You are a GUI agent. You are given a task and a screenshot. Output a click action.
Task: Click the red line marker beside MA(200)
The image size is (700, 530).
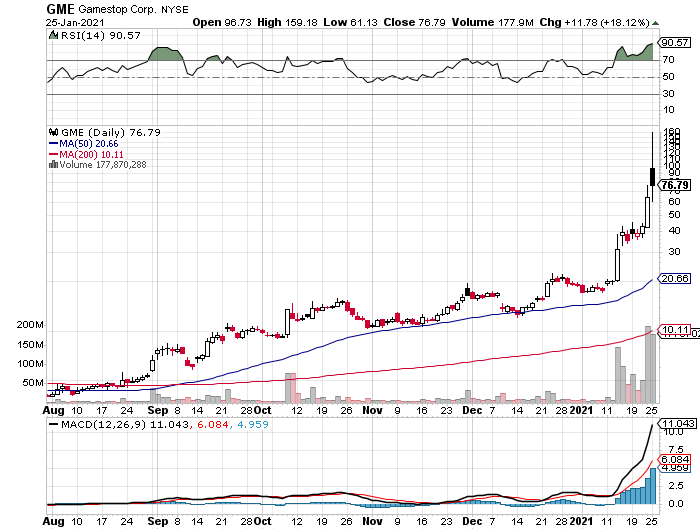point(53,154)
